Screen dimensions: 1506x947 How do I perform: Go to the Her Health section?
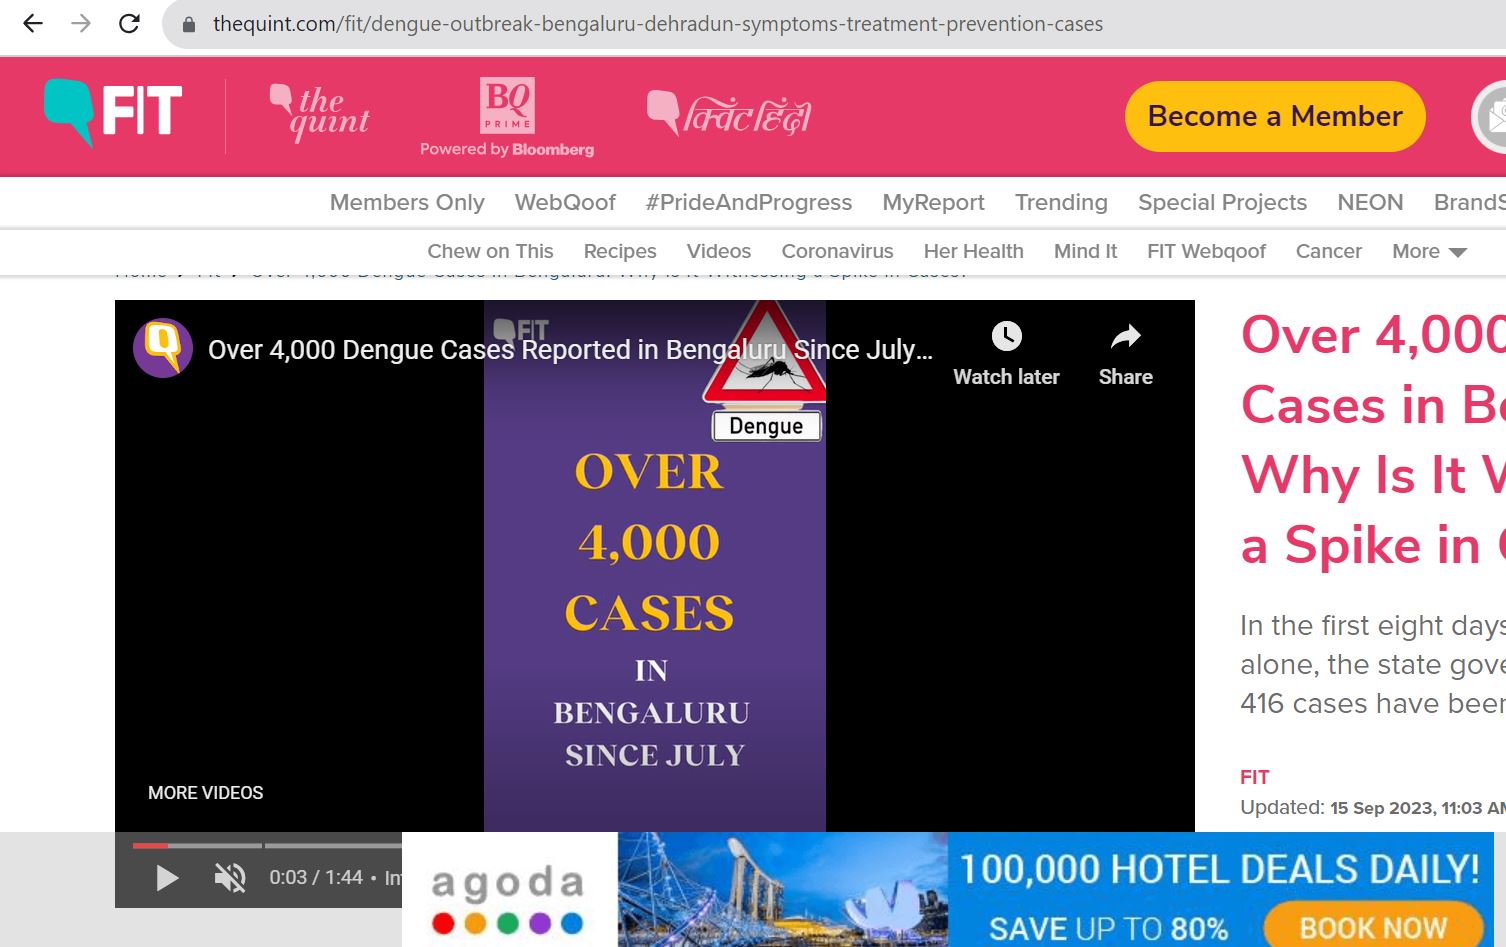[x=973, y=251]
